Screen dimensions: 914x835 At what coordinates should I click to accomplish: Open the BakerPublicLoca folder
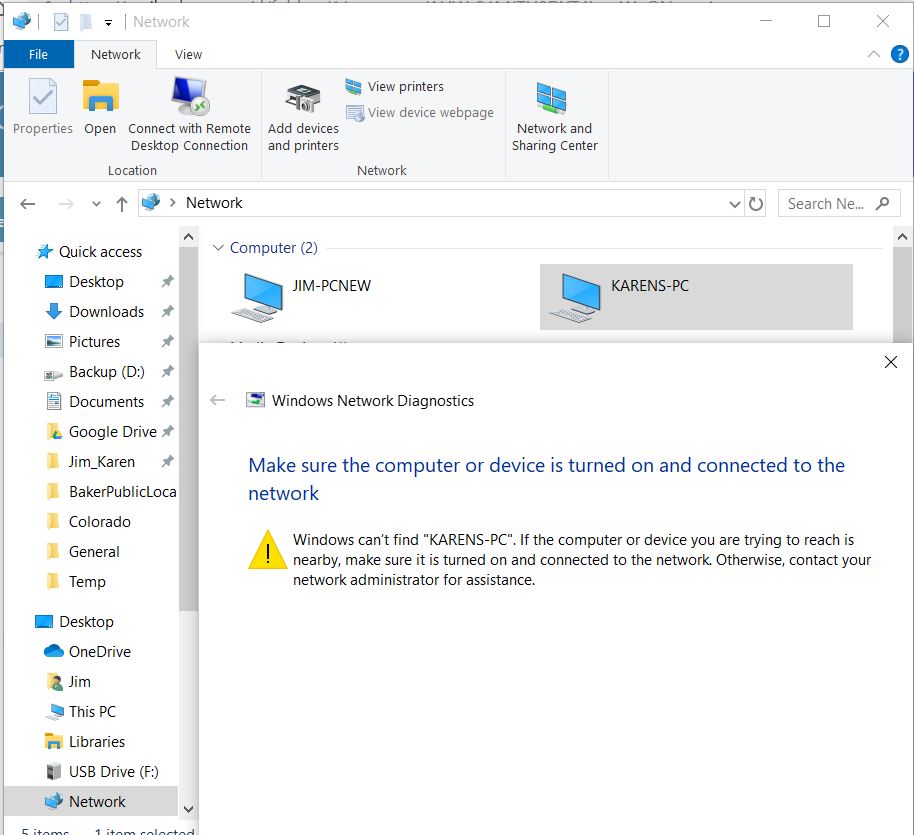click(122, 492)
